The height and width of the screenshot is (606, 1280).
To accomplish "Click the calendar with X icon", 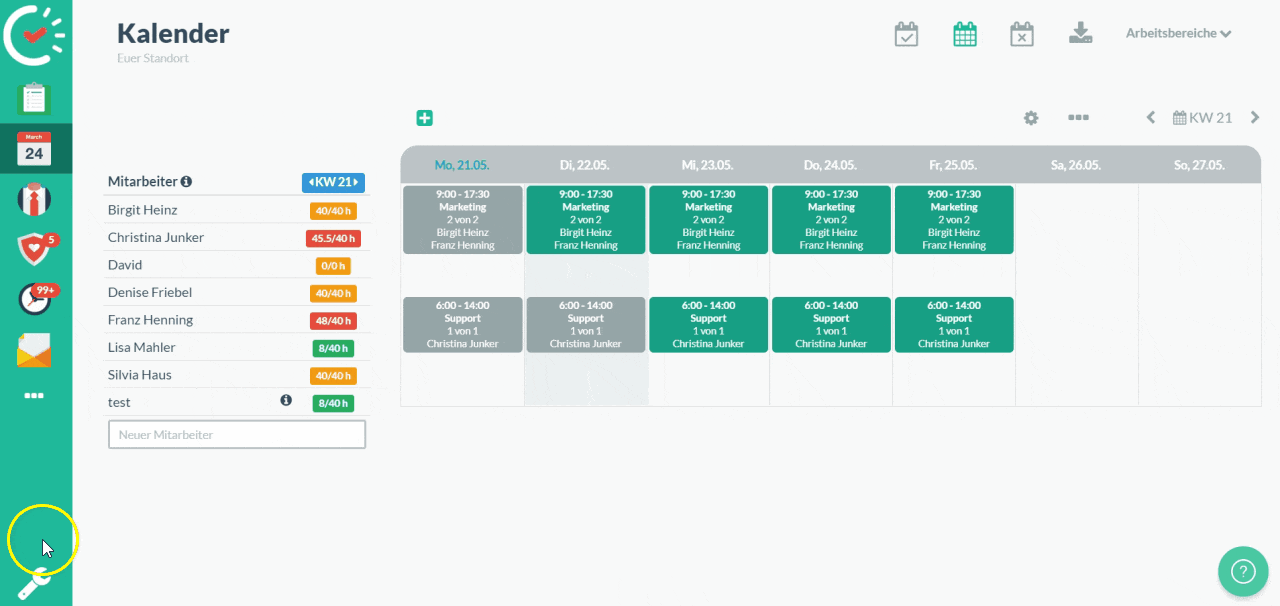I will 1021,34.
